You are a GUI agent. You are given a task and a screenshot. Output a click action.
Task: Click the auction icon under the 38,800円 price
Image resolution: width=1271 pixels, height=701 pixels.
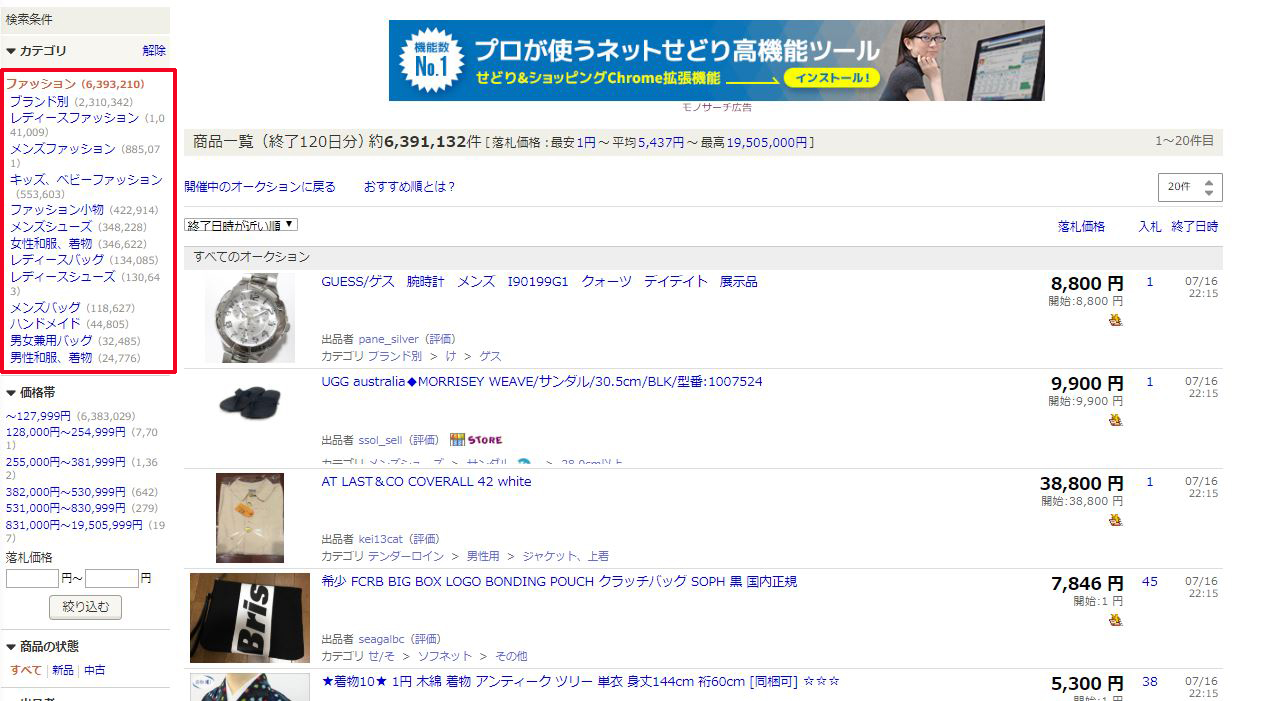[1115, 520]
